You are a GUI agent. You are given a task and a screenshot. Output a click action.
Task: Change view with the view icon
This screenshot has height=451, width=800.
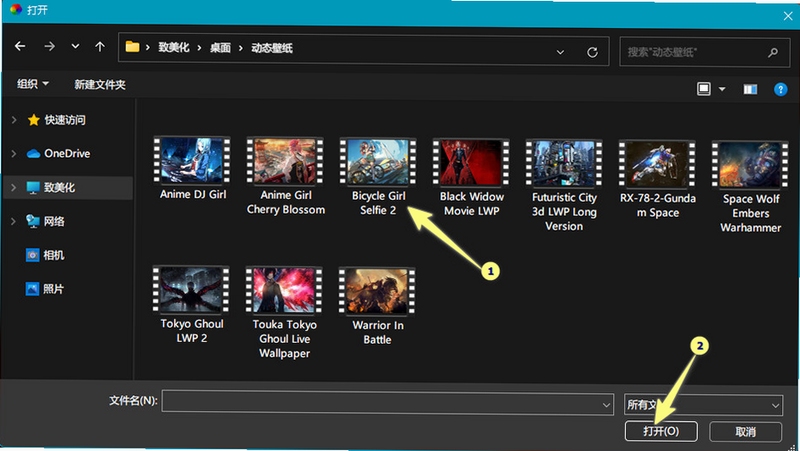[x=704, y=89]
